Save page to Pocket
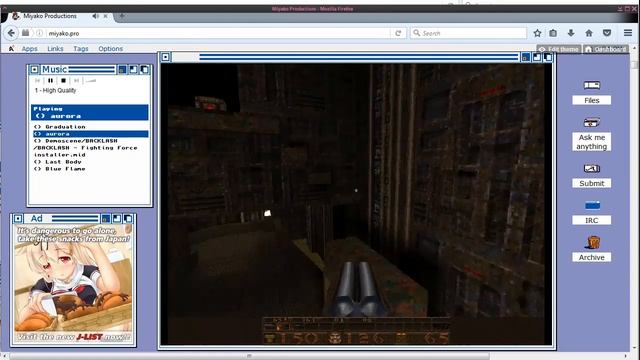640x360 pixels. tap(607, 33)
